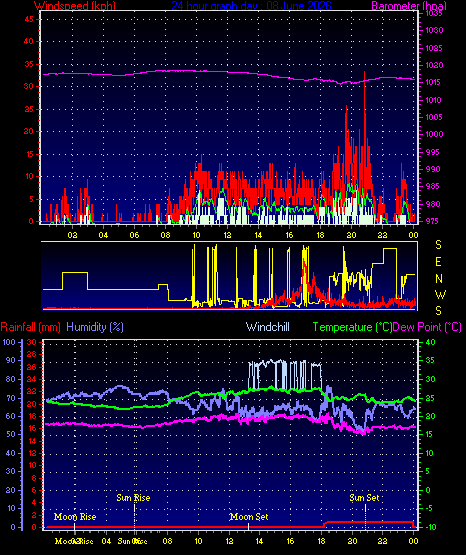Viewport: 466px width, 555px height.
Task: Select the Windchill legend label
Action: (x=267, y=327)
